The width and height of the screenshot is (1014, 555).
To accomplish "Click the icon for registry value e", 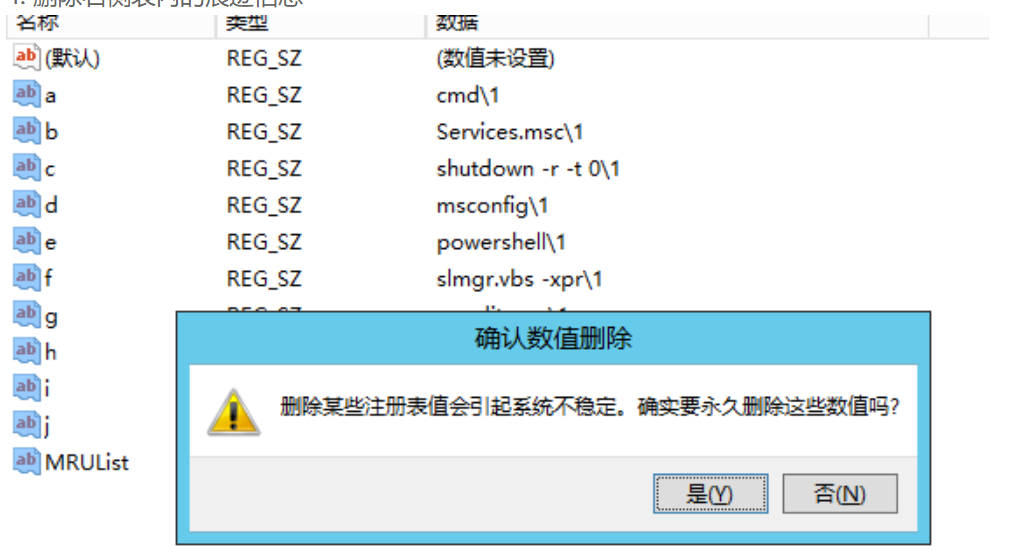I will 27,241.
